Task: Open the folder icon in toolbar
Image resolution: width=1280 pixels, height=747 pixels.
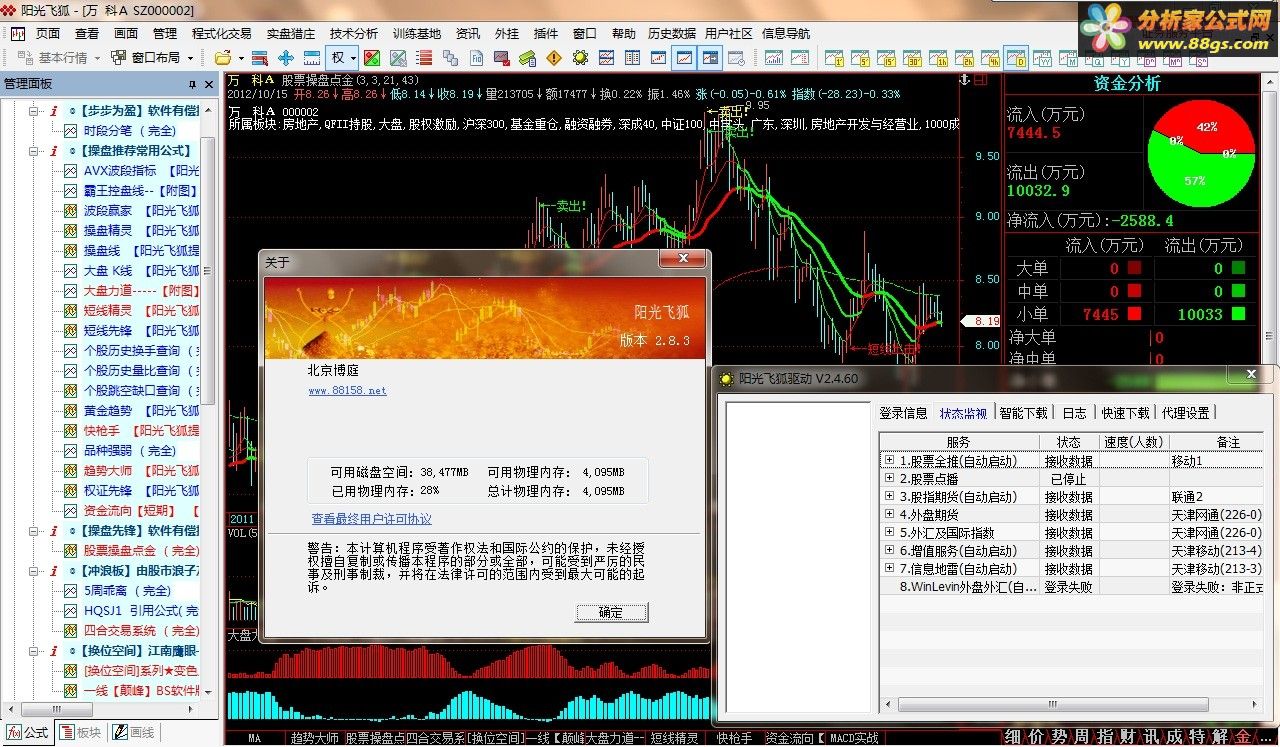Action: [222, 58]
